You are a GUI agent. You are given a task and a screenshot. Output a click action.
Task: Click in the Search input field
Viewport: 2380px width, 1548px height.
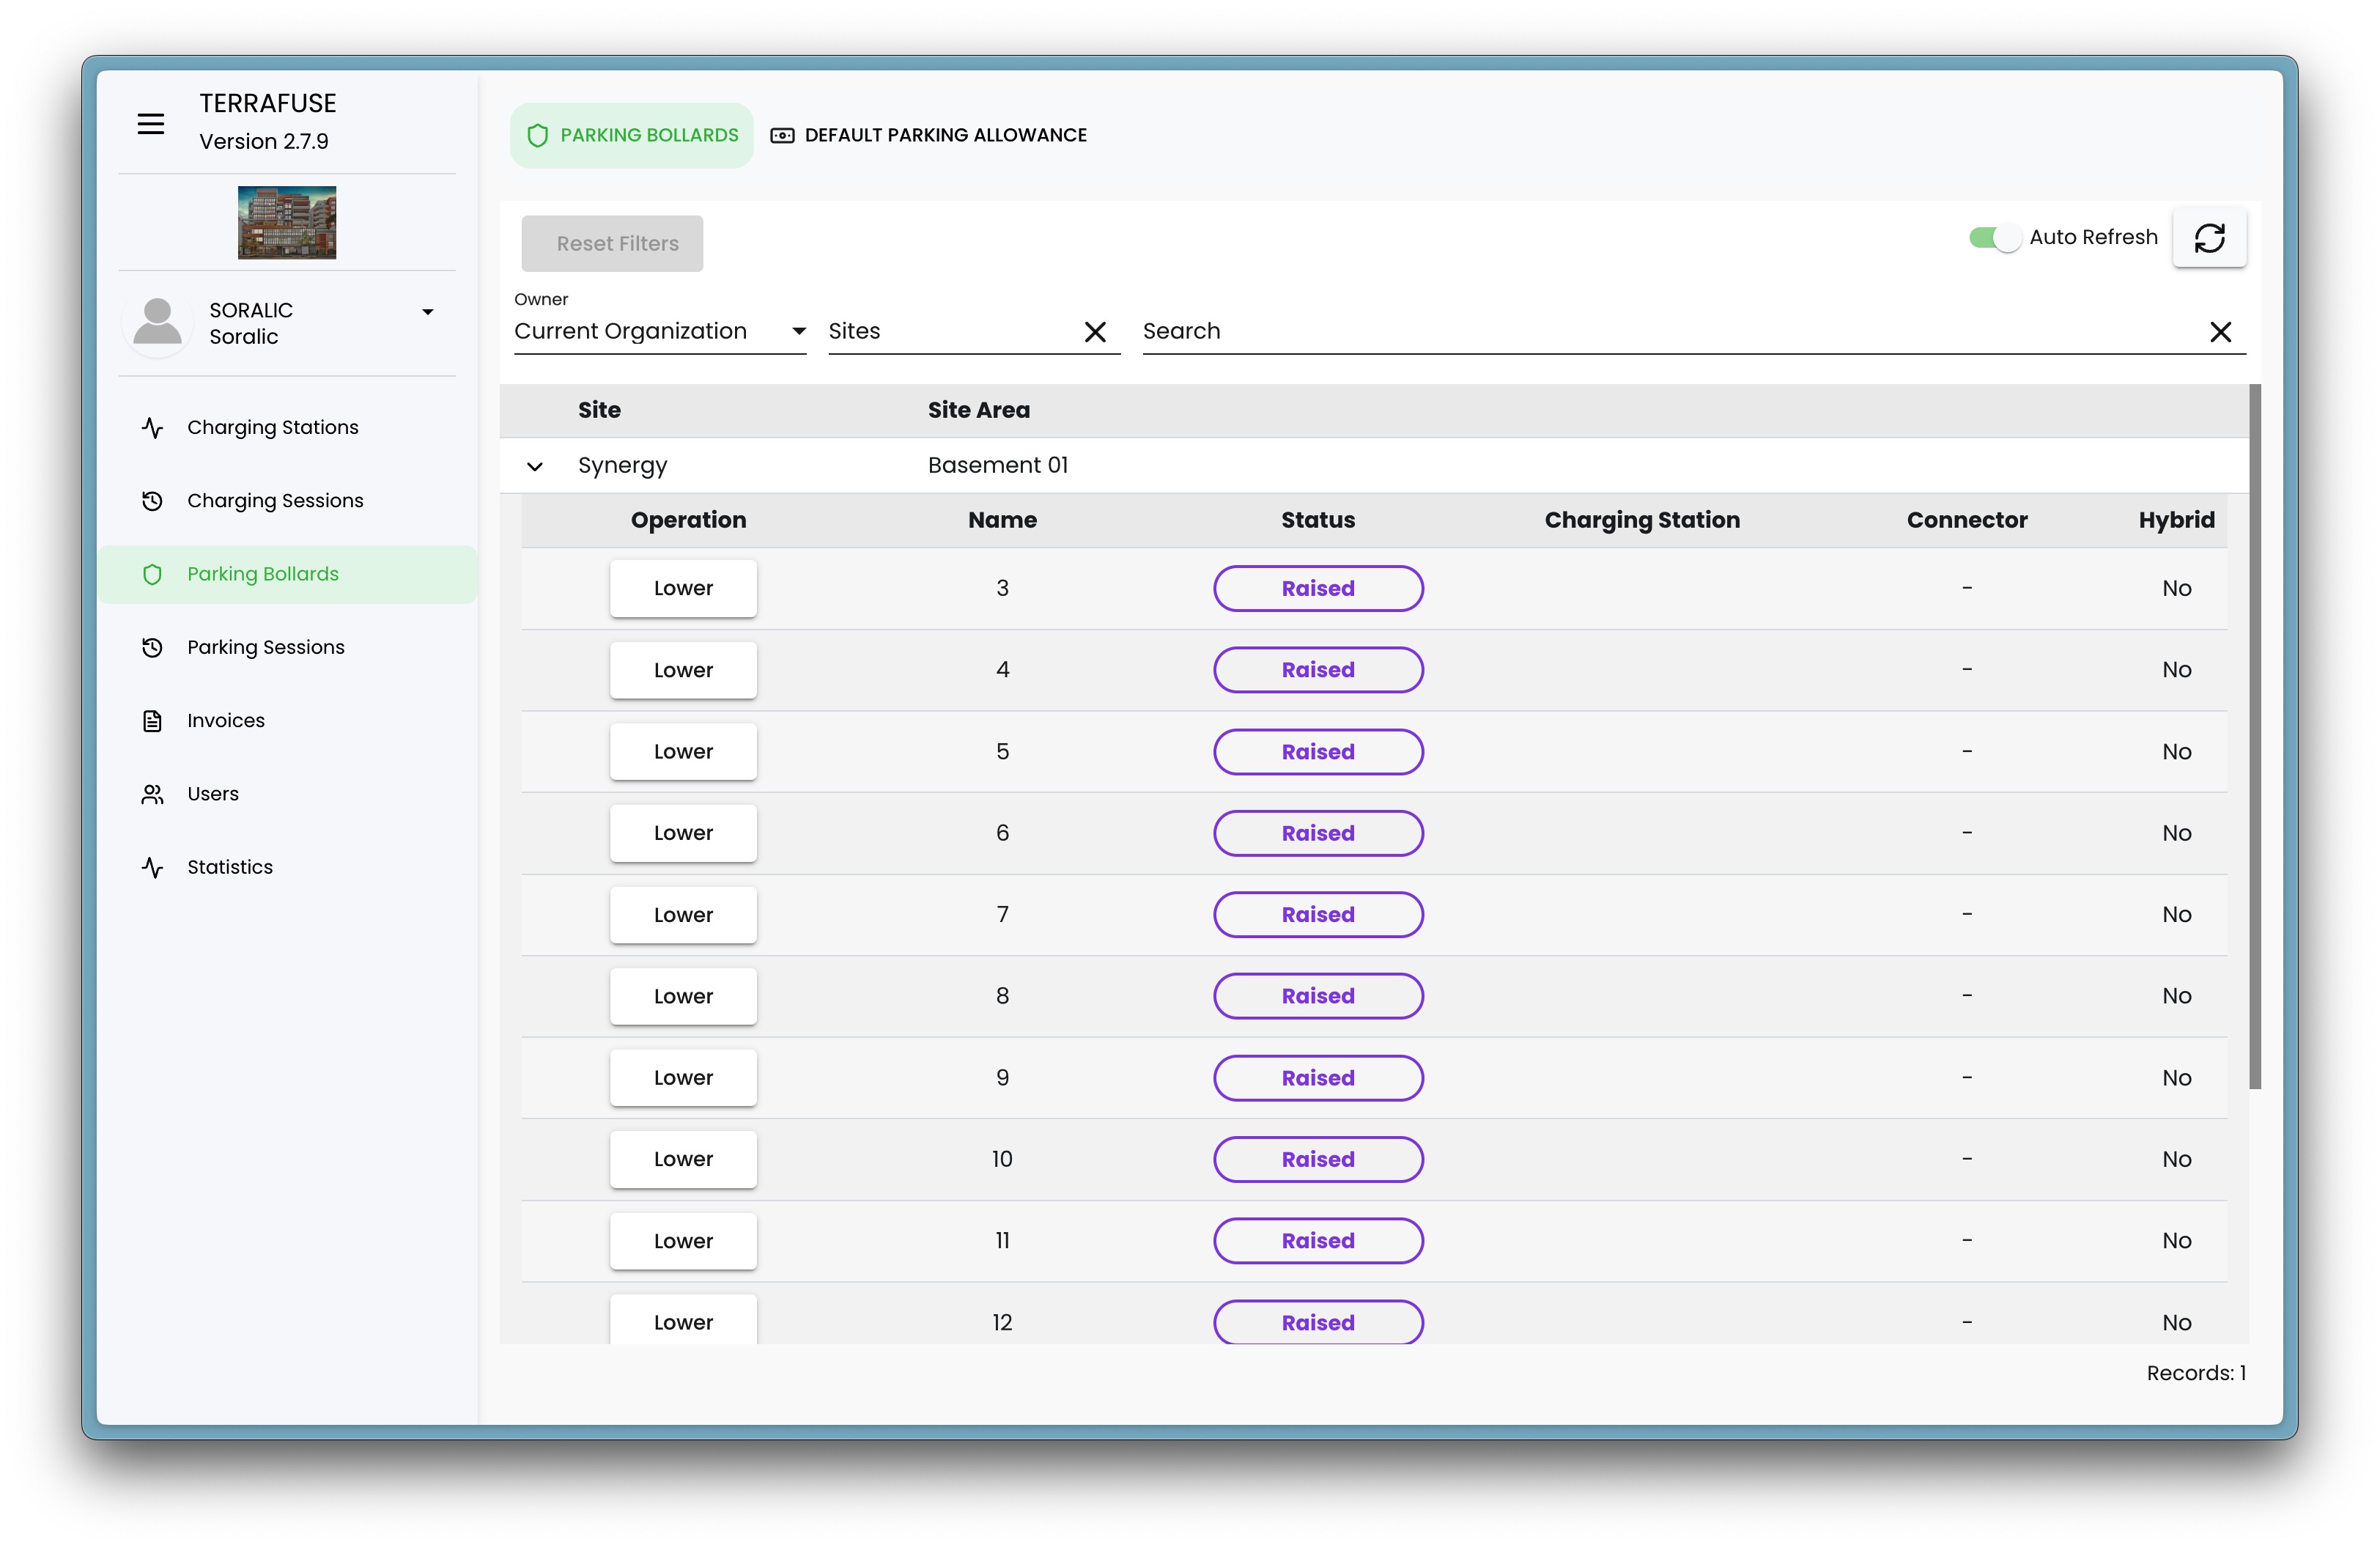pyautogui.click(x=1660, y=332)
